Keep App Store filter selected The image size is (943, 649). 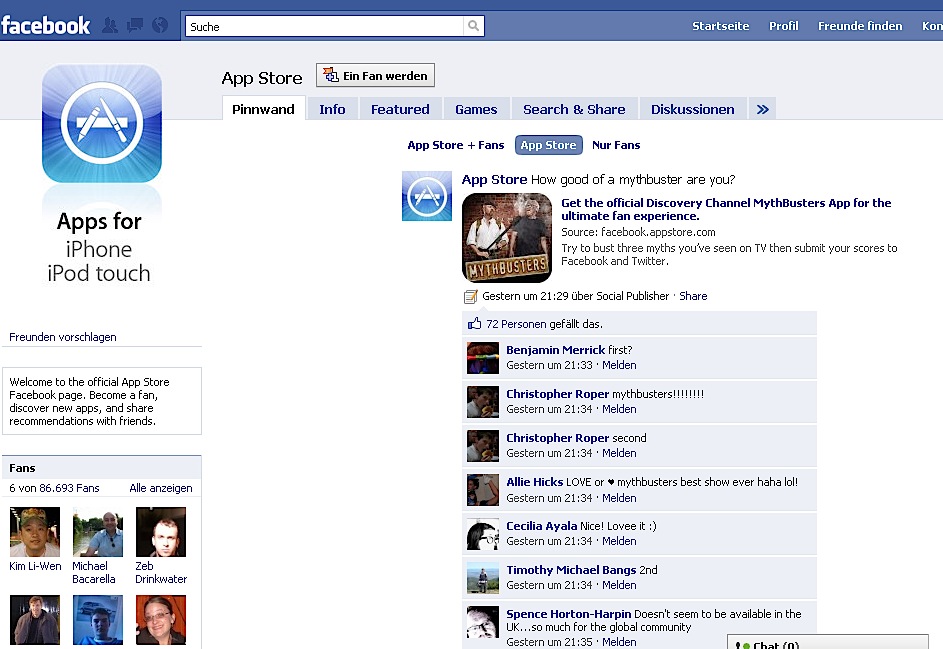tap(548, 144)
